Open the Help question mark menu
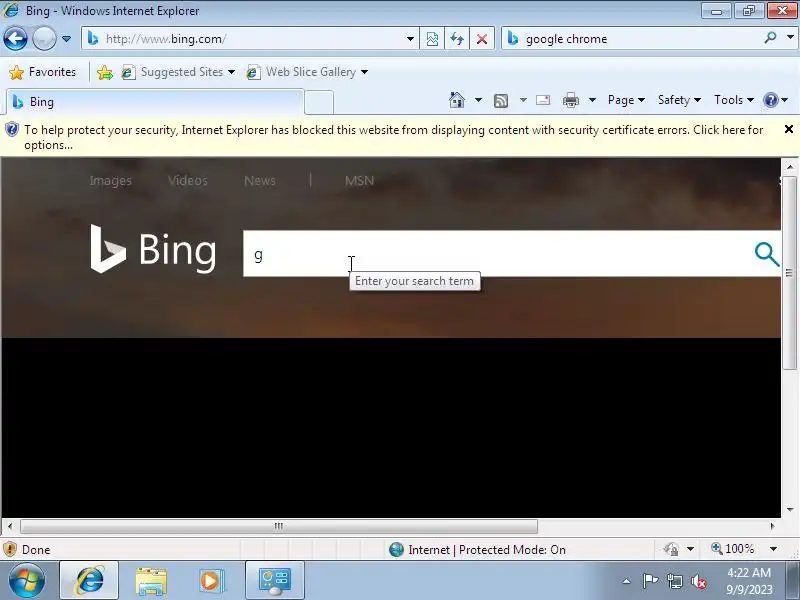800x600 pixels. (x=776, y=100)
